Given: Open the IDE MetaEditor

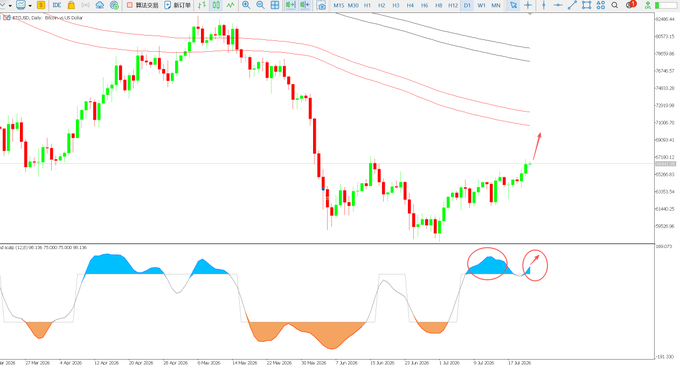Looking at the screenshot, I should point(57,5).
